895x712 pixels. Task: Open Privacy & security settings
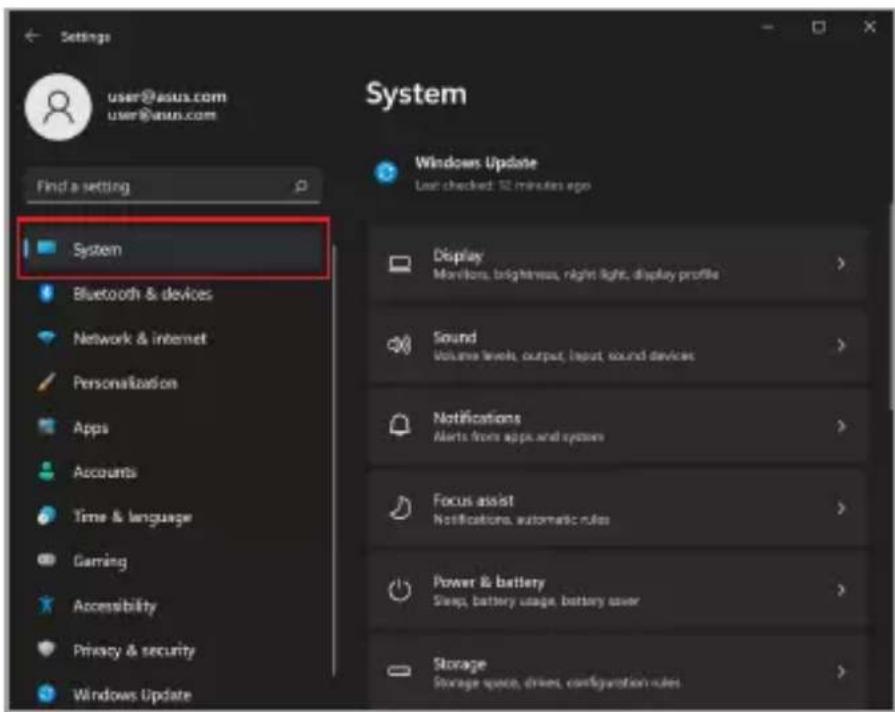(174, 650)
